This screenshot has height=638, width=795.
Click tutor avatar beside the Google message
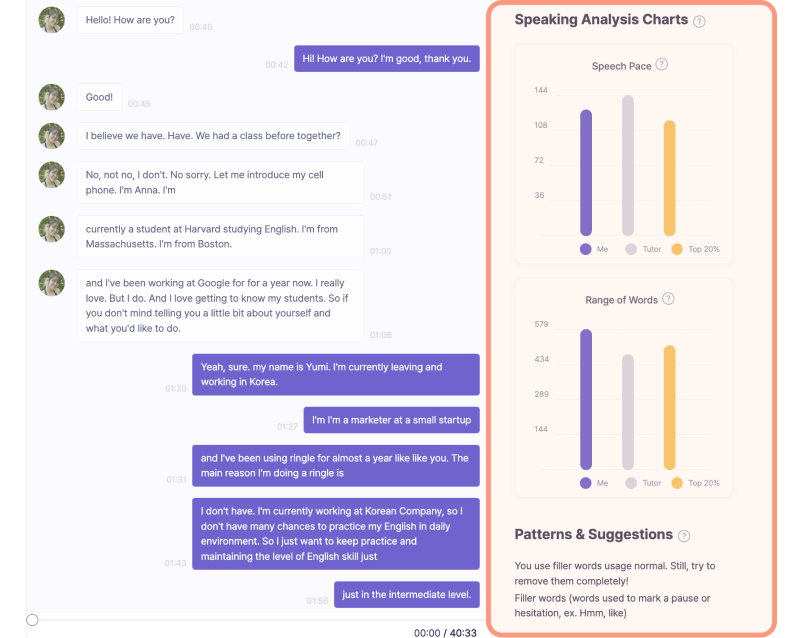pyautogui.click(x=52, y=283)
